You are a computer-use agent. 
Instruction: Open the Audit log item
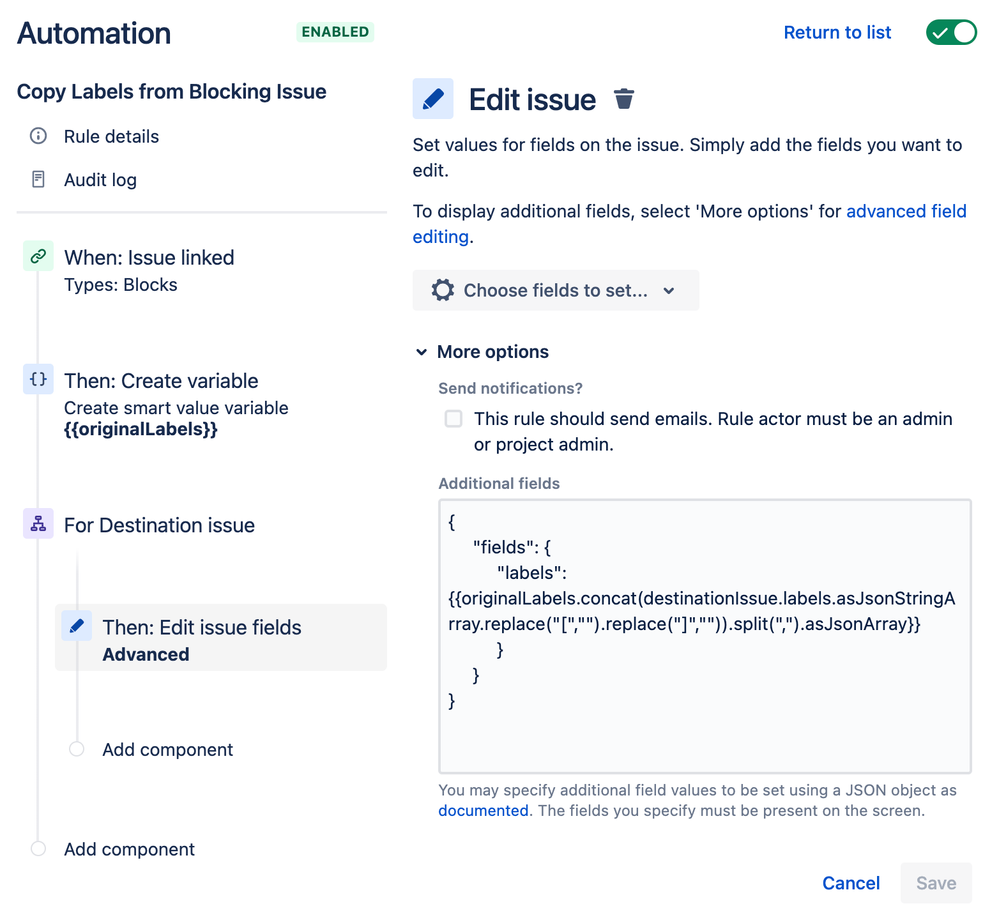[100, 180]
